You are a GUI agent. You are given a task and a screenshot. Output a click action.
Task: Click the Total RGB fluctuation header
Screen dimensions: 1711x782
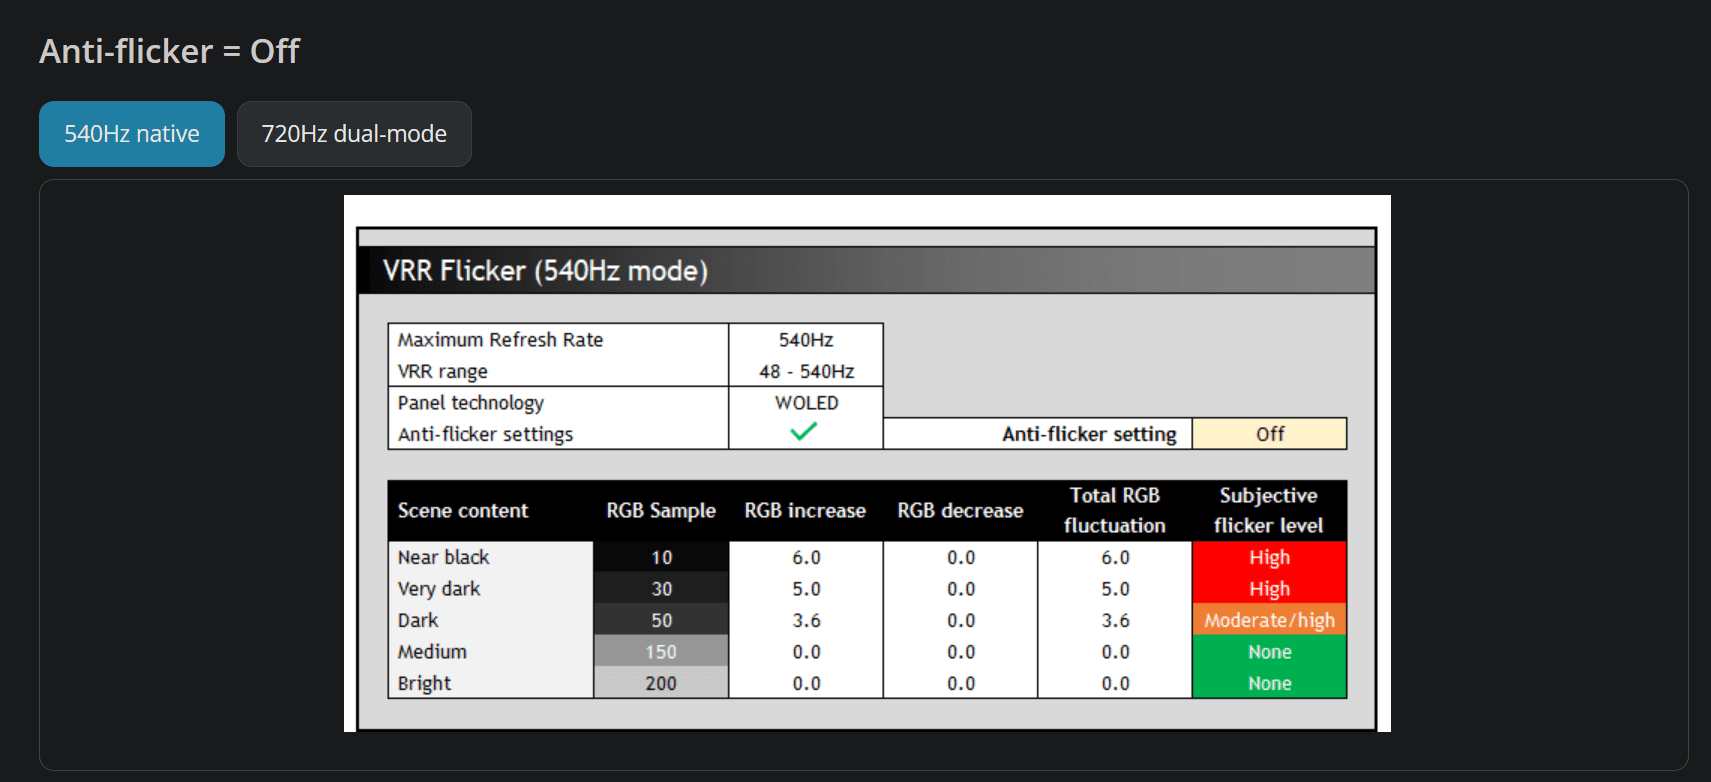(x=1115, y=510)
